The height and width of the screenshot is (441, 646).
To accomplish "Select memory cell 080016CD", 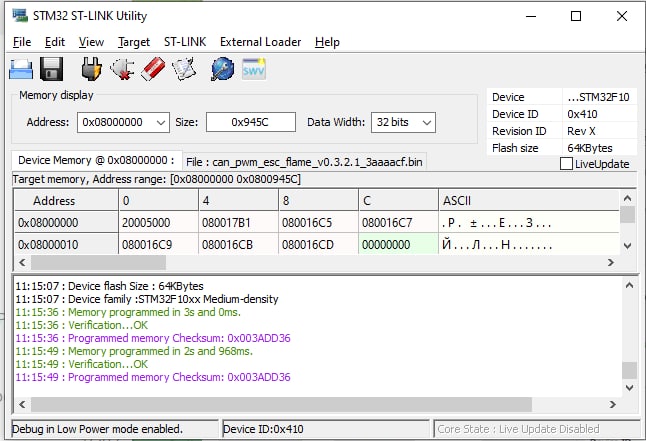I will (x=318, y=244).
